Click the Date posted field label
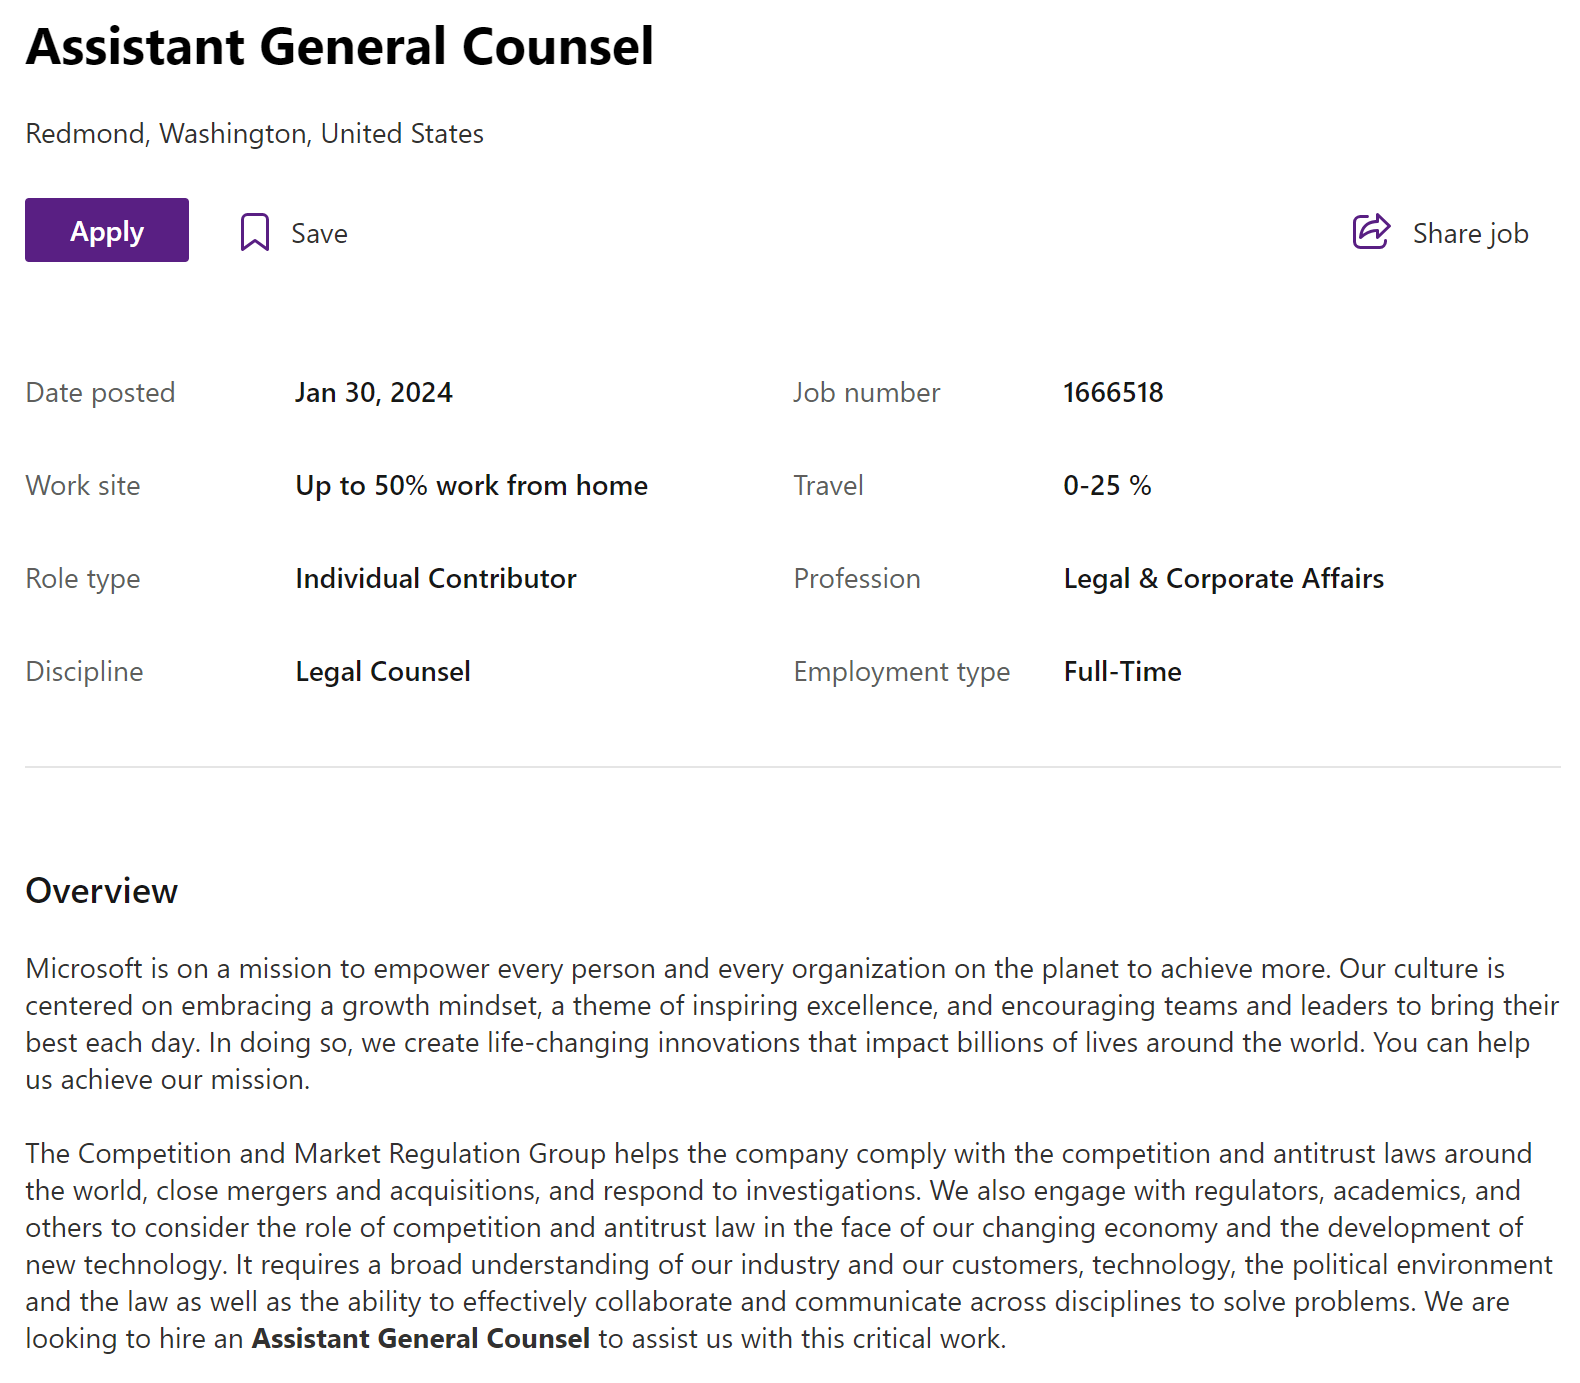Viewport: 1580px width, 1383px height. tap(100, 393)
